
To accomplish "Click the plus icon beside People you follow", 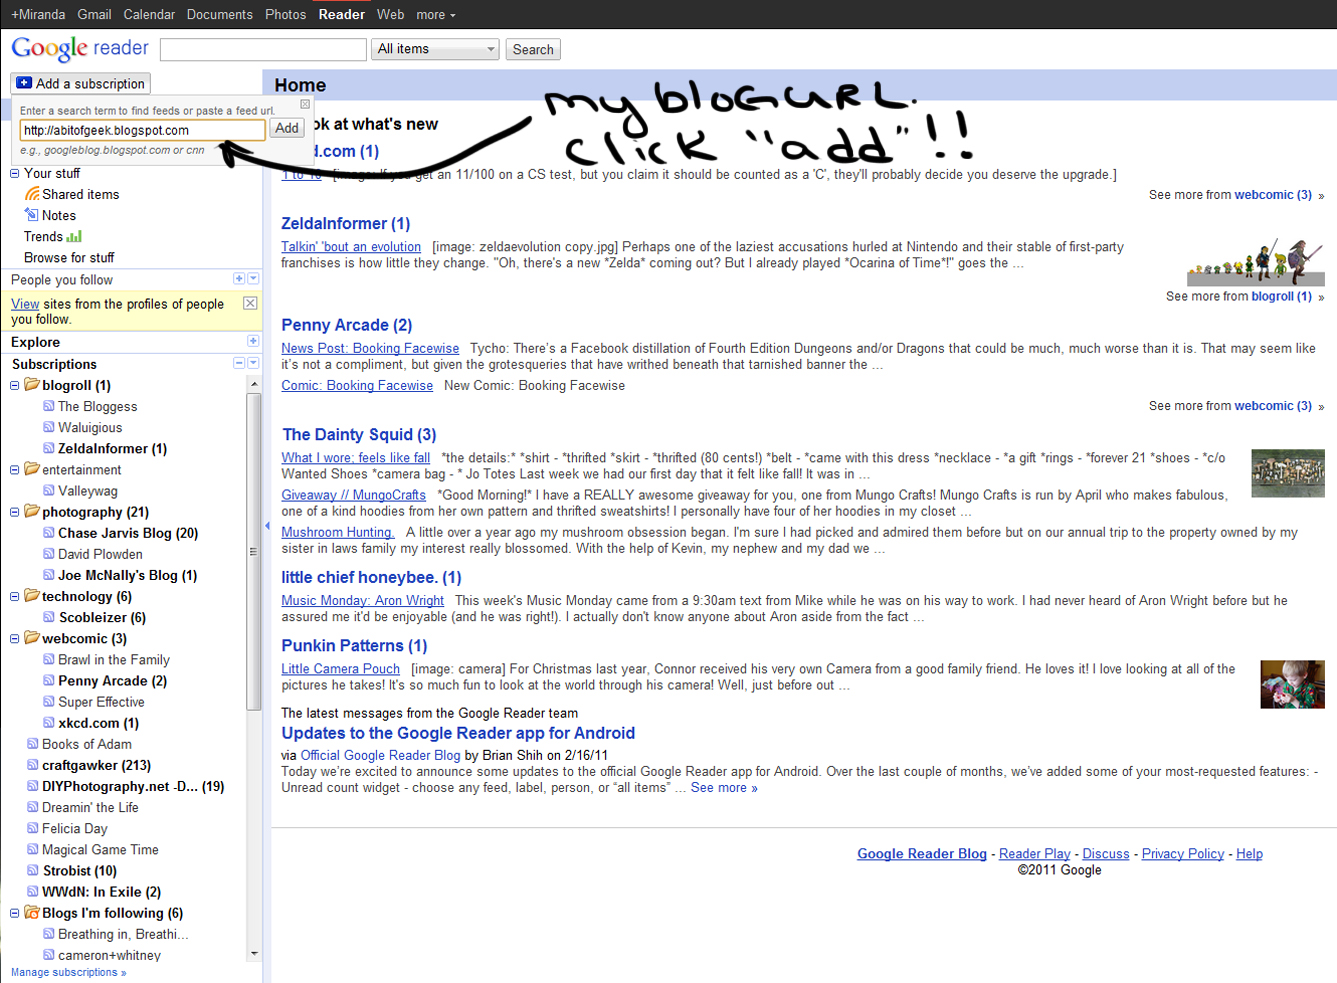I will pos(239,279).
